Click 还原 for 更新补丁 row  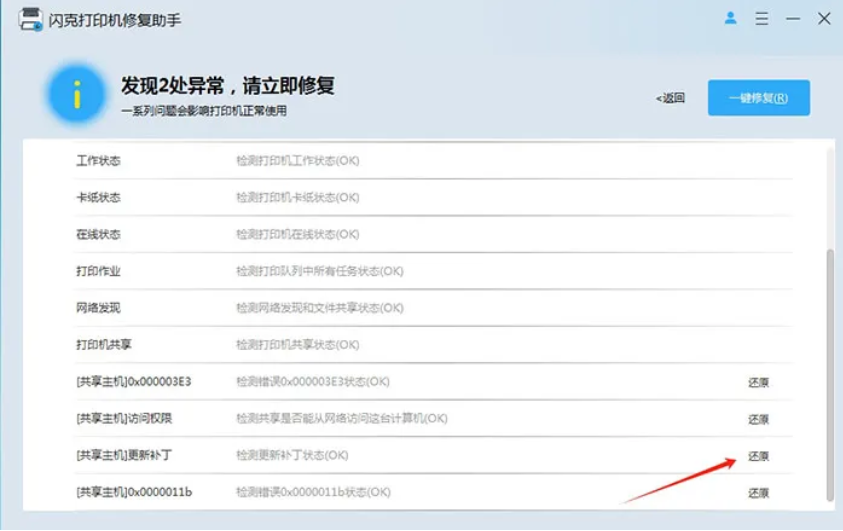tap(758, 456)
